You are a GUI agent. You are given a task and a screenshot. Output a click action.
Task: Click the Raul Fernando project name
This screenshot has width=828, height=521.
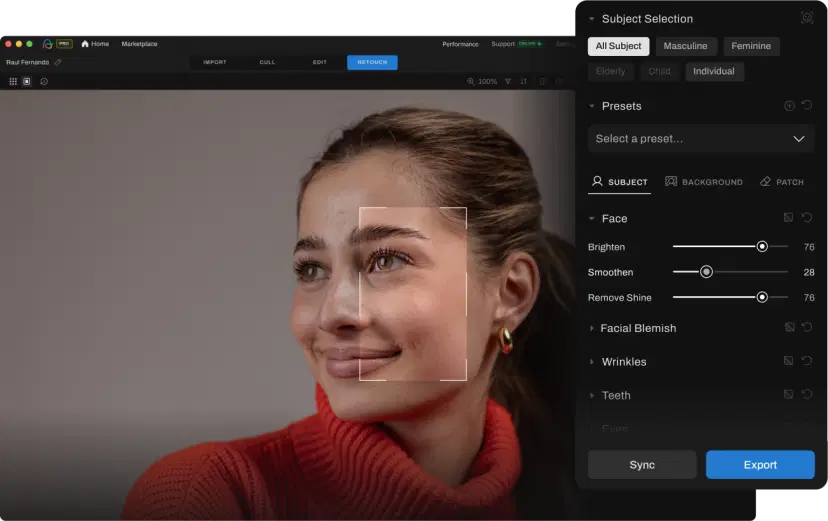[x=27, y=62]
